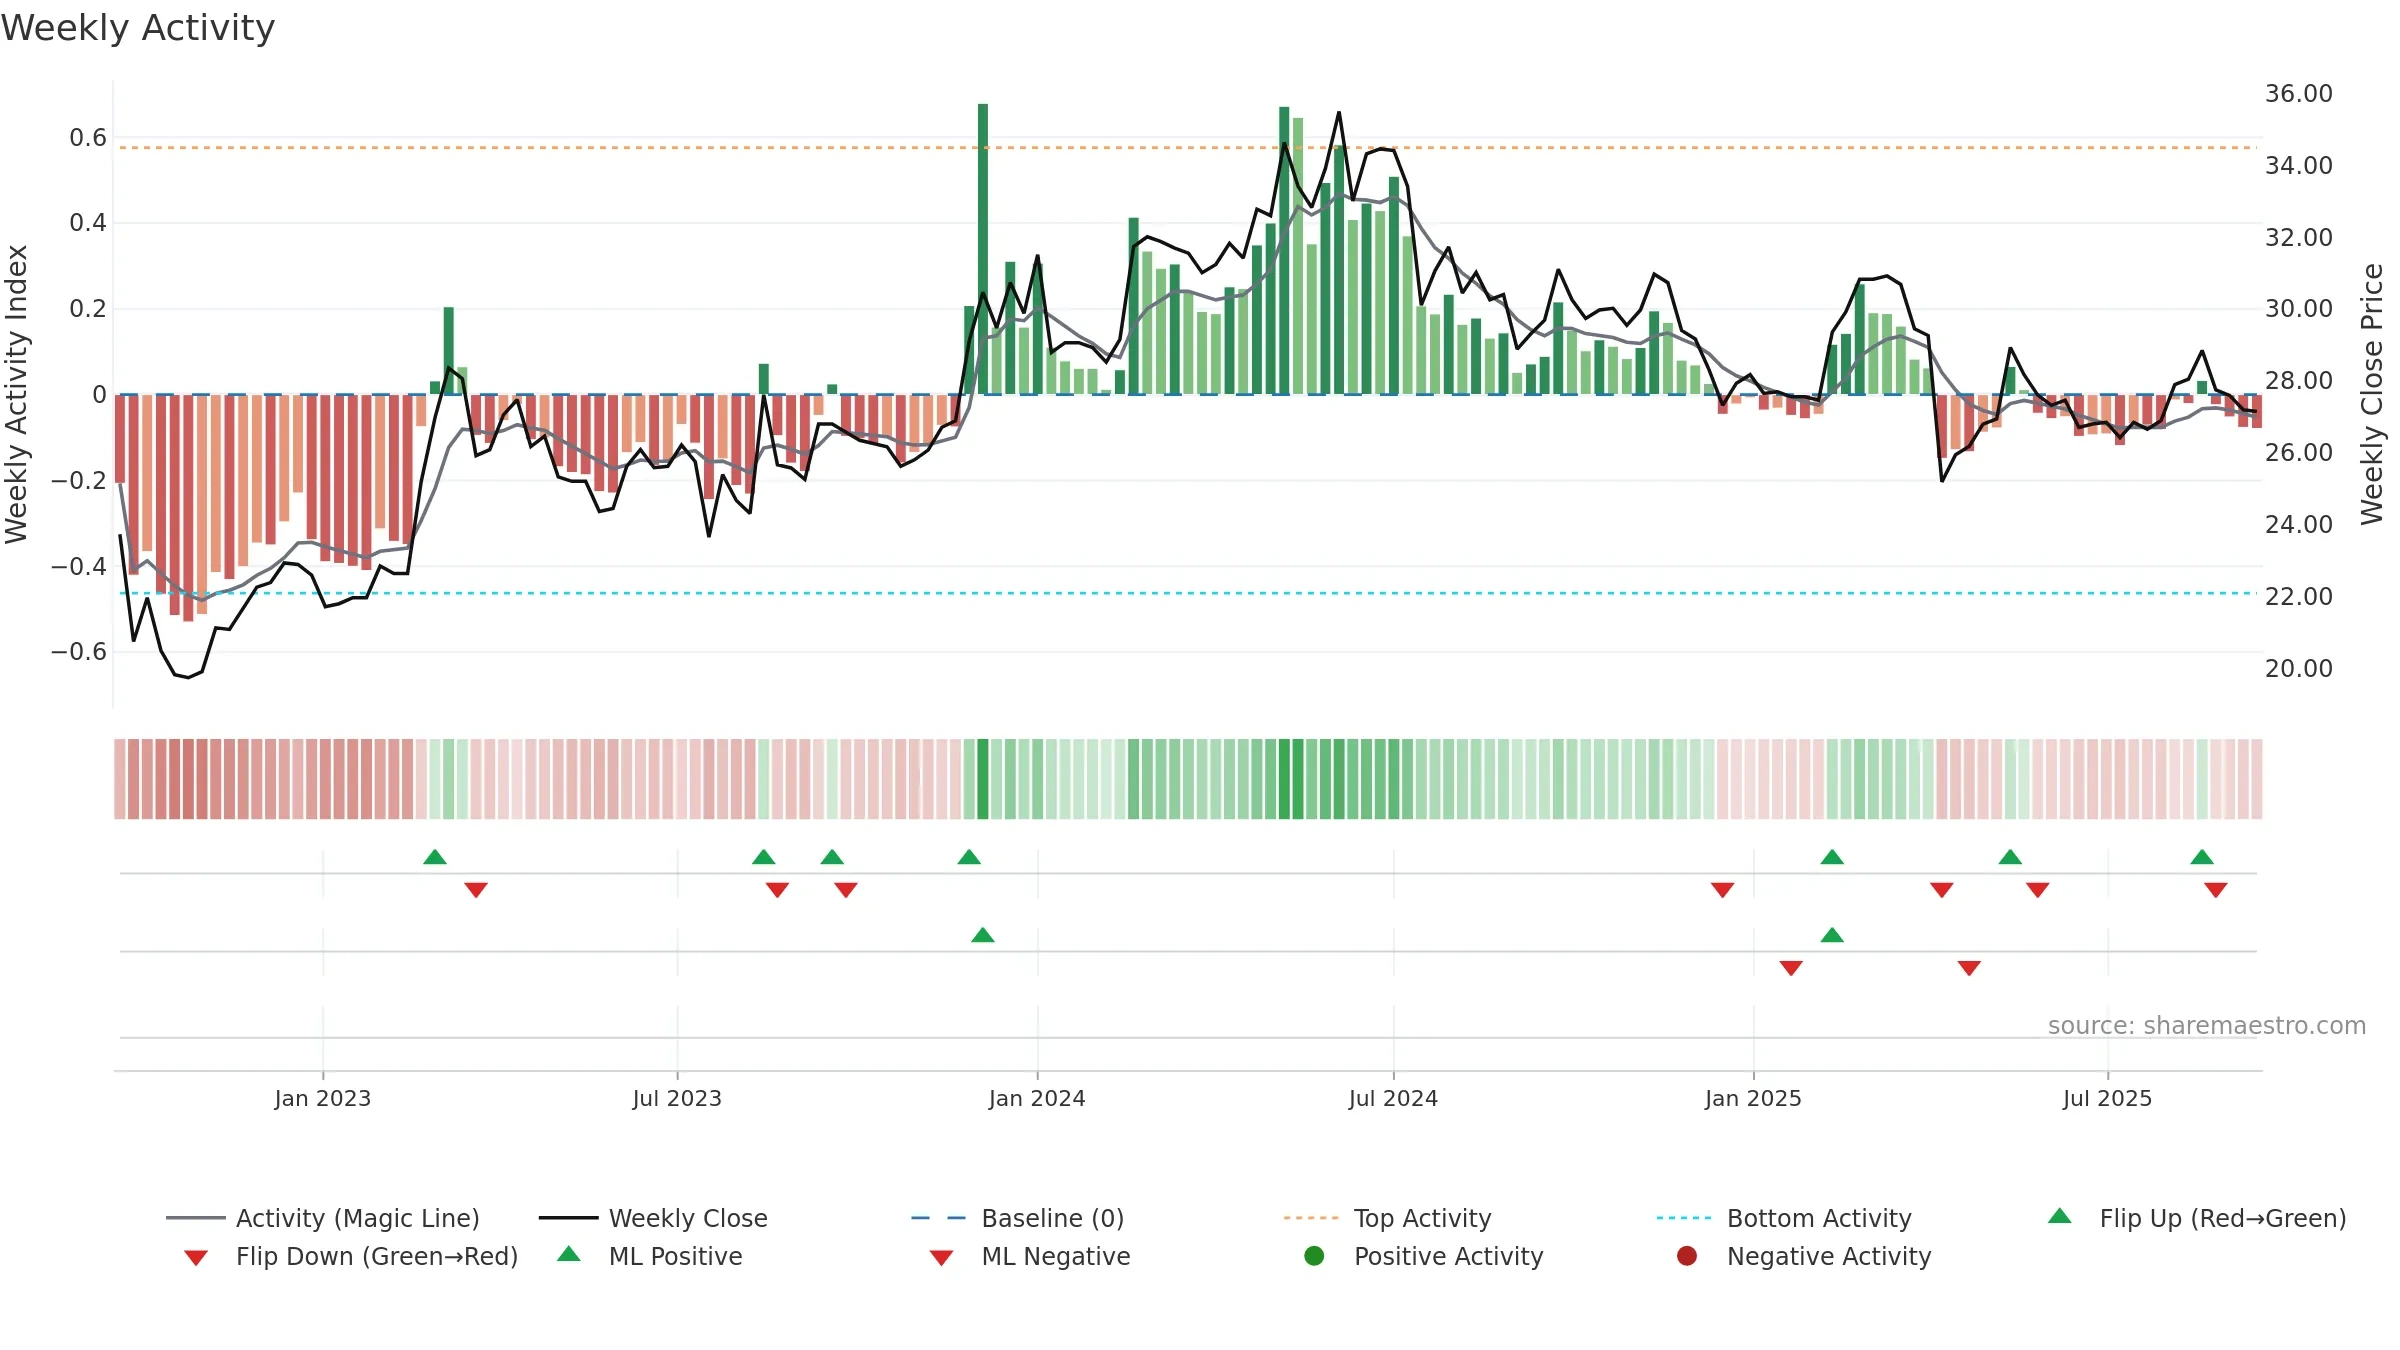Select the ML Negative legend triangle
This screenshot has width=2400, height=1350.
(x=941, y=1258)
